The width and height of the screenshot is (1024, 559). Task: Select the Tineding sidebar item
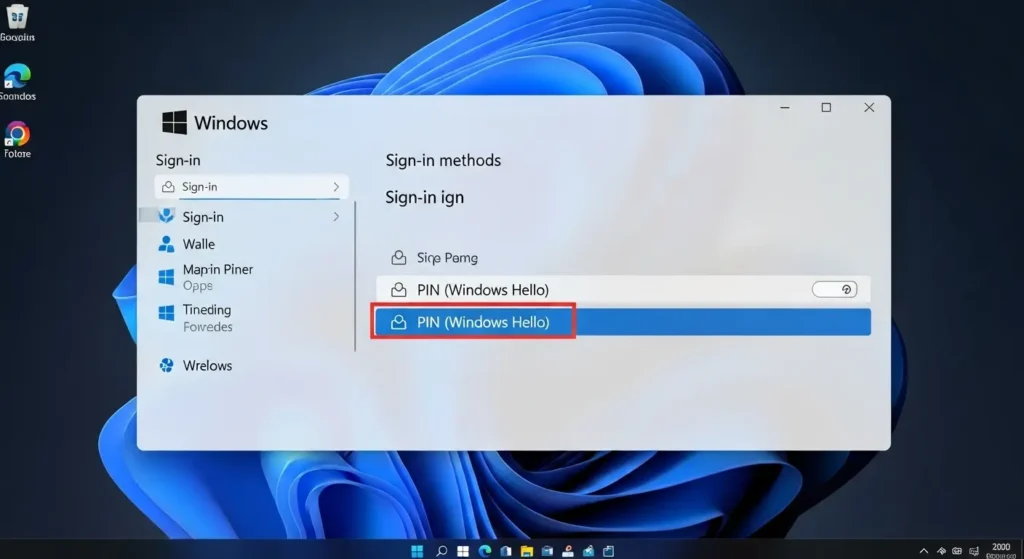tap(195, 318)
